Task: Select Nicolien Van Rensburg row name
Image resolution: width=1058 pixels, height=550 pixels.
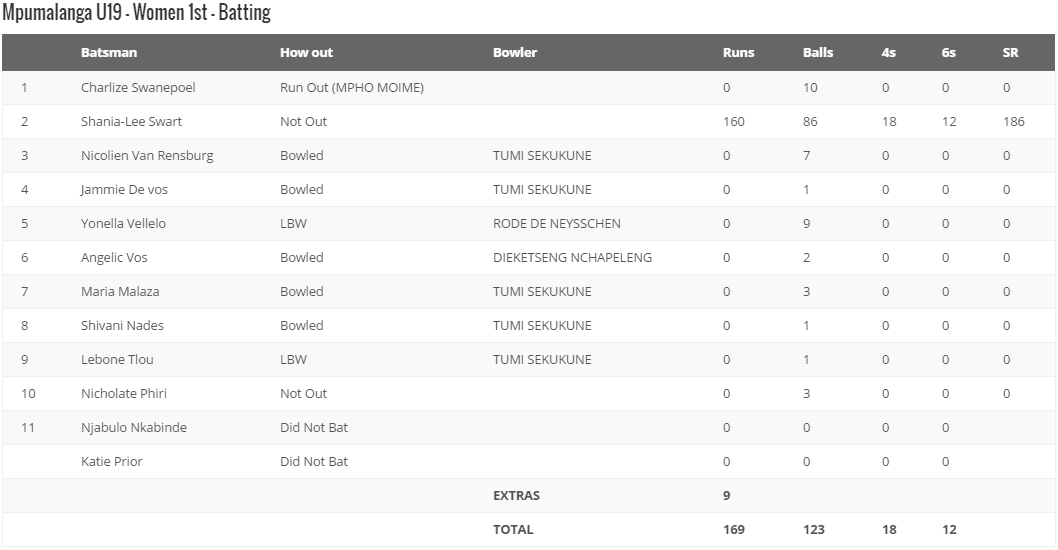Action: click(147, 156)
